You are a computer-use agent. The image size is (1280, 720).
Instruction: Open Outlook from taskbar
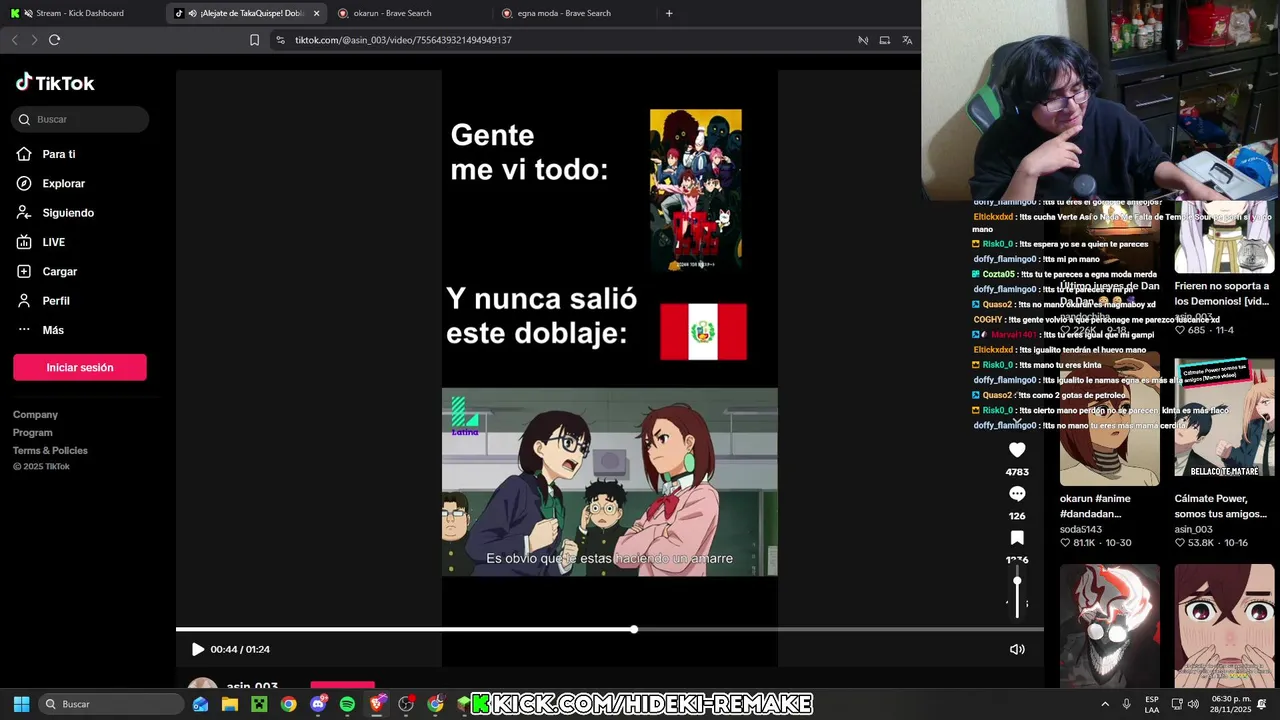(x=201, y=704)
